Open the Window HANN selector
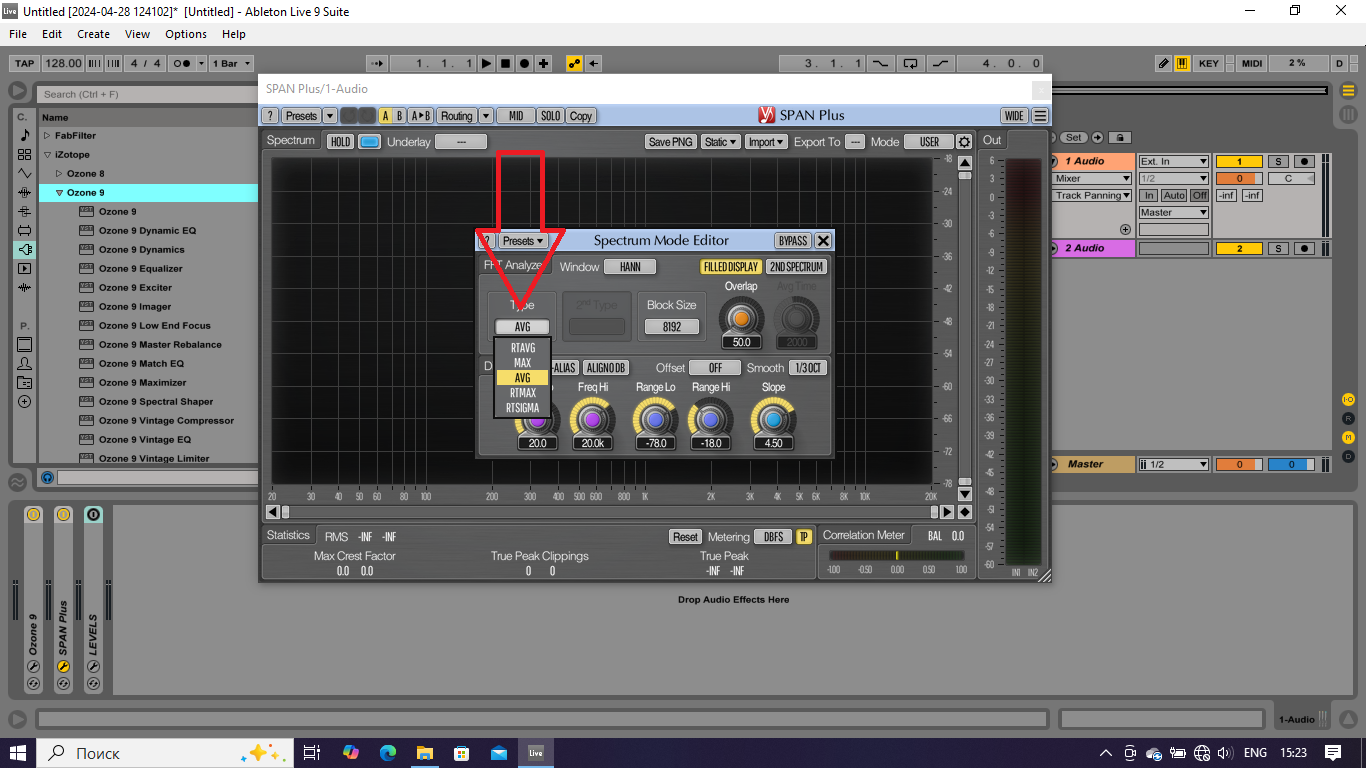 click(630, 267)
